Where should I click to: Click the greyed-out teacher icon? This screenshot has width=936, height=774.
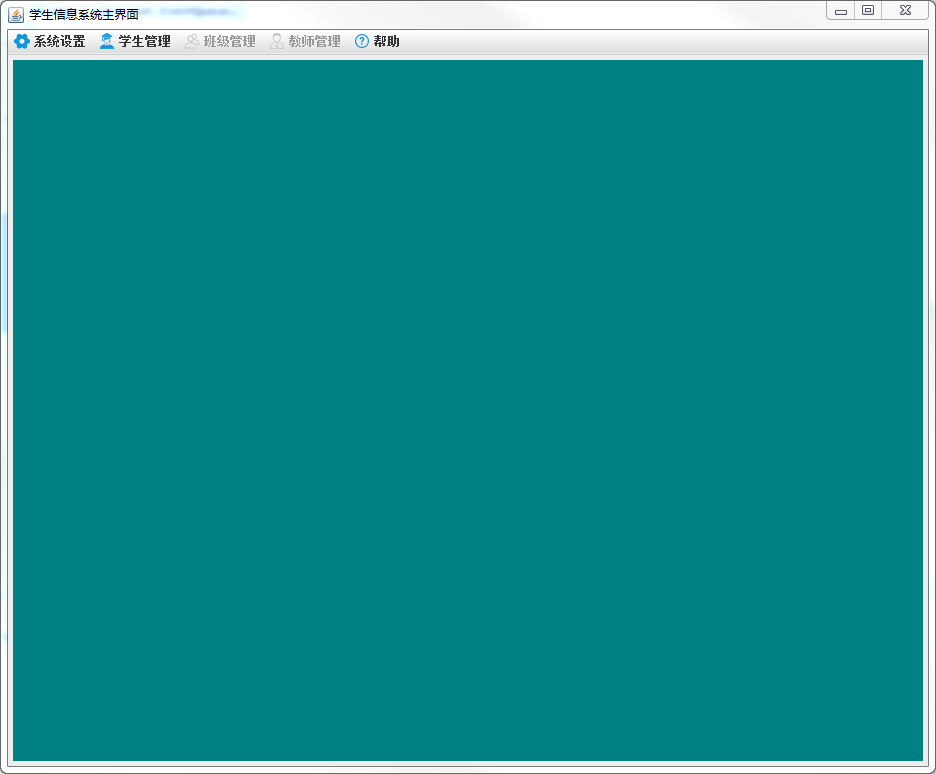click(276, 41)
